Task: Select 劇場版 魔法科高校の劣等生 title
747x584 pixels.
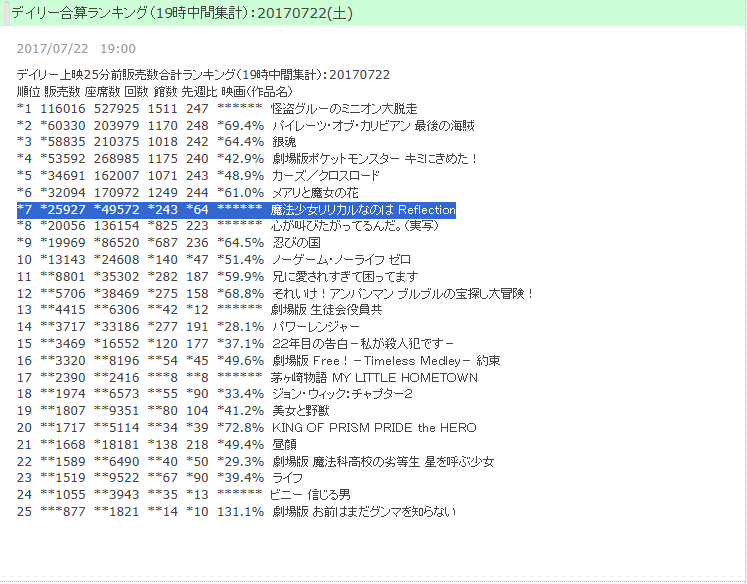Action: click(x=383, y=462)
